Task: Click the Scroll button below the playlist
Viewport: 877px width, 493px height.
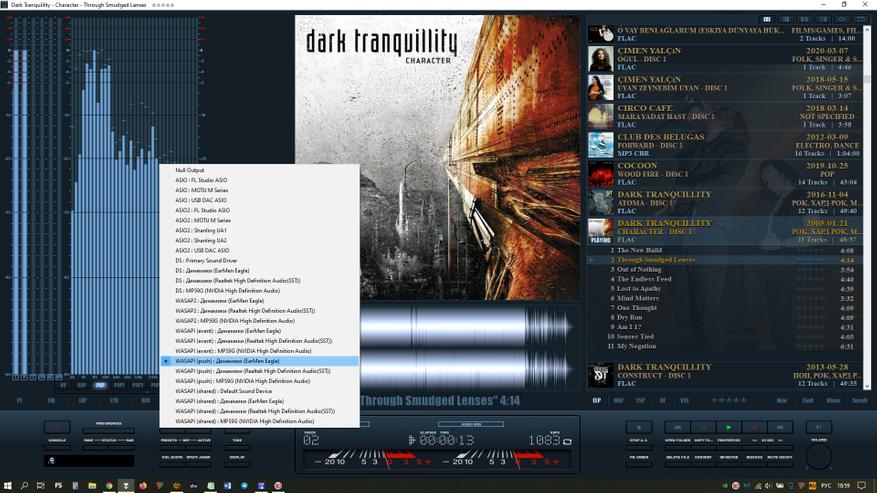Action: [x=859, y=401]
